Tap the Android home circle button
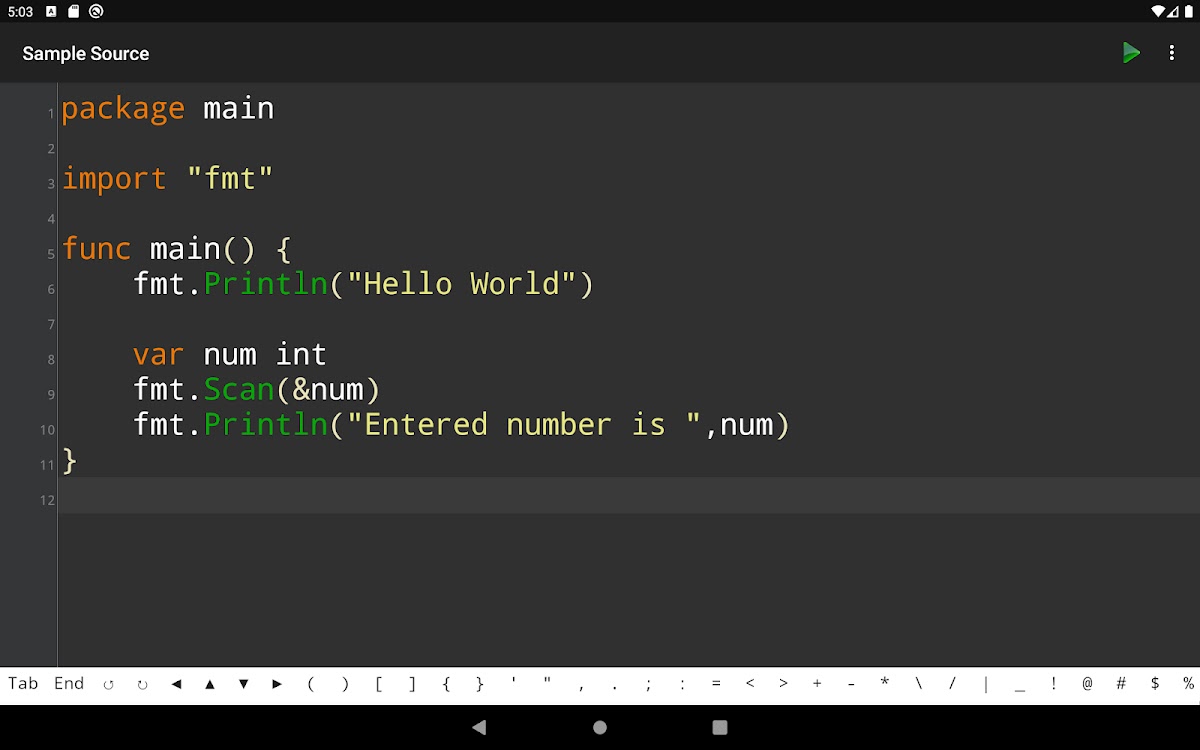The height and width of the screenshot is (750, 1200). click(600, 727)
